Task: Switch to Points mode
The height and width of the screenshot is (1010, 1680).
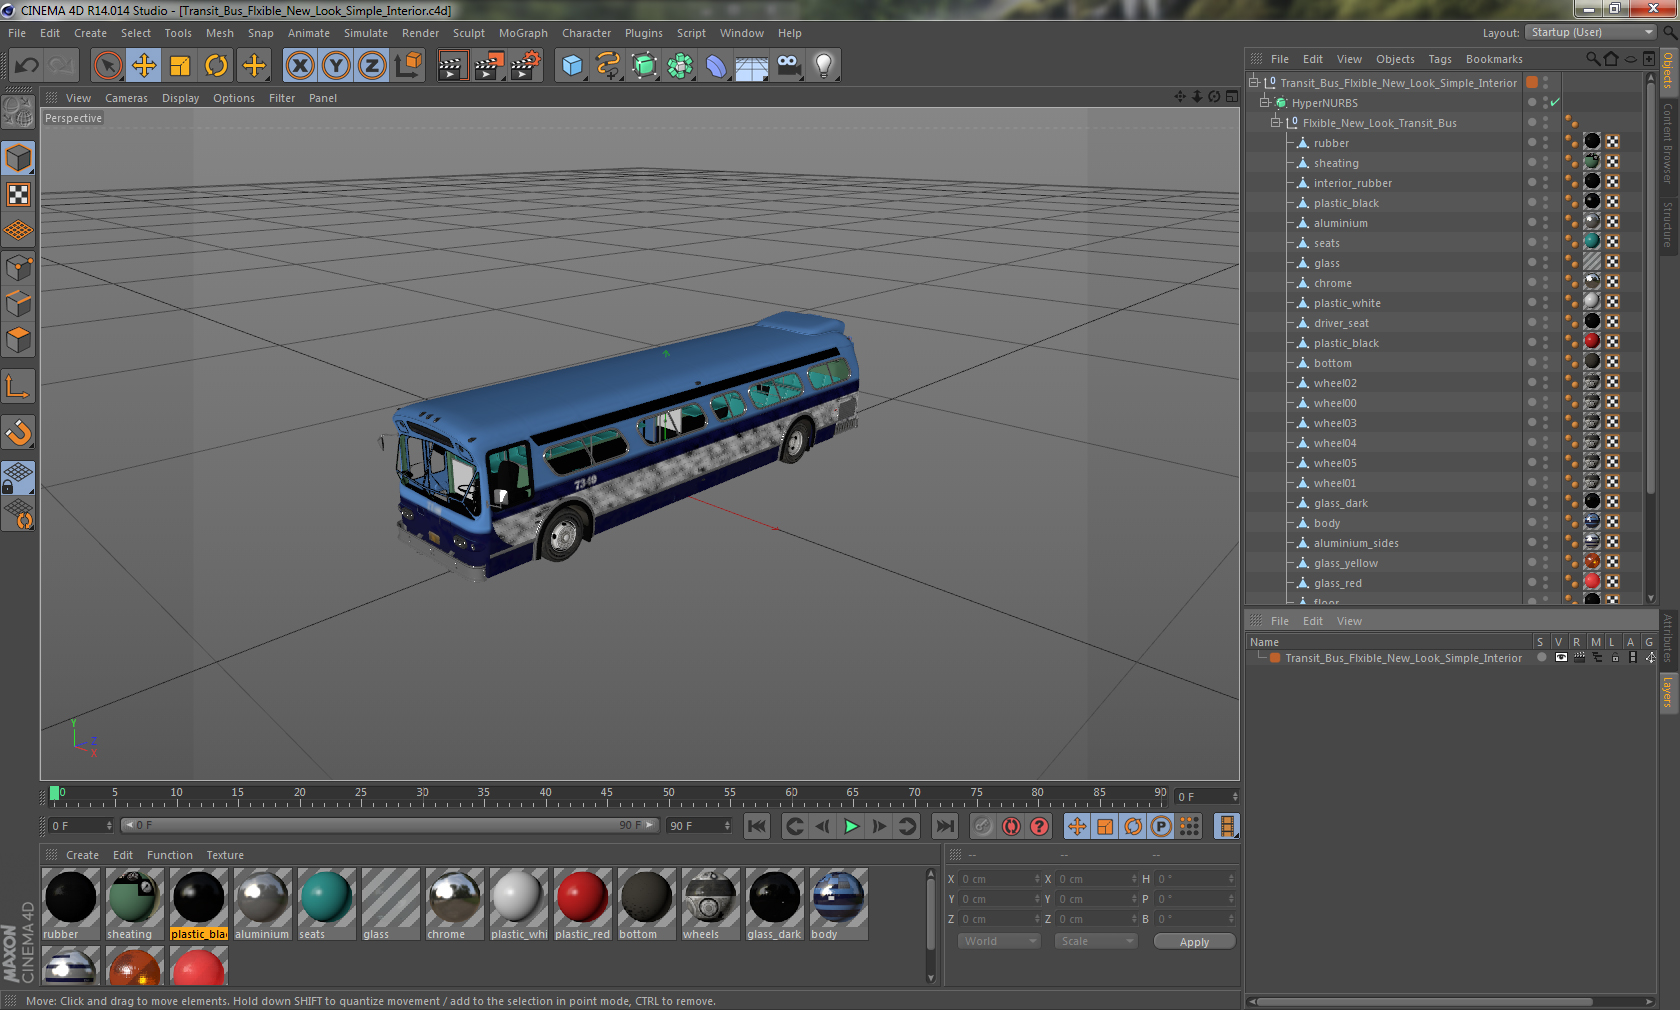Action: 18,267
